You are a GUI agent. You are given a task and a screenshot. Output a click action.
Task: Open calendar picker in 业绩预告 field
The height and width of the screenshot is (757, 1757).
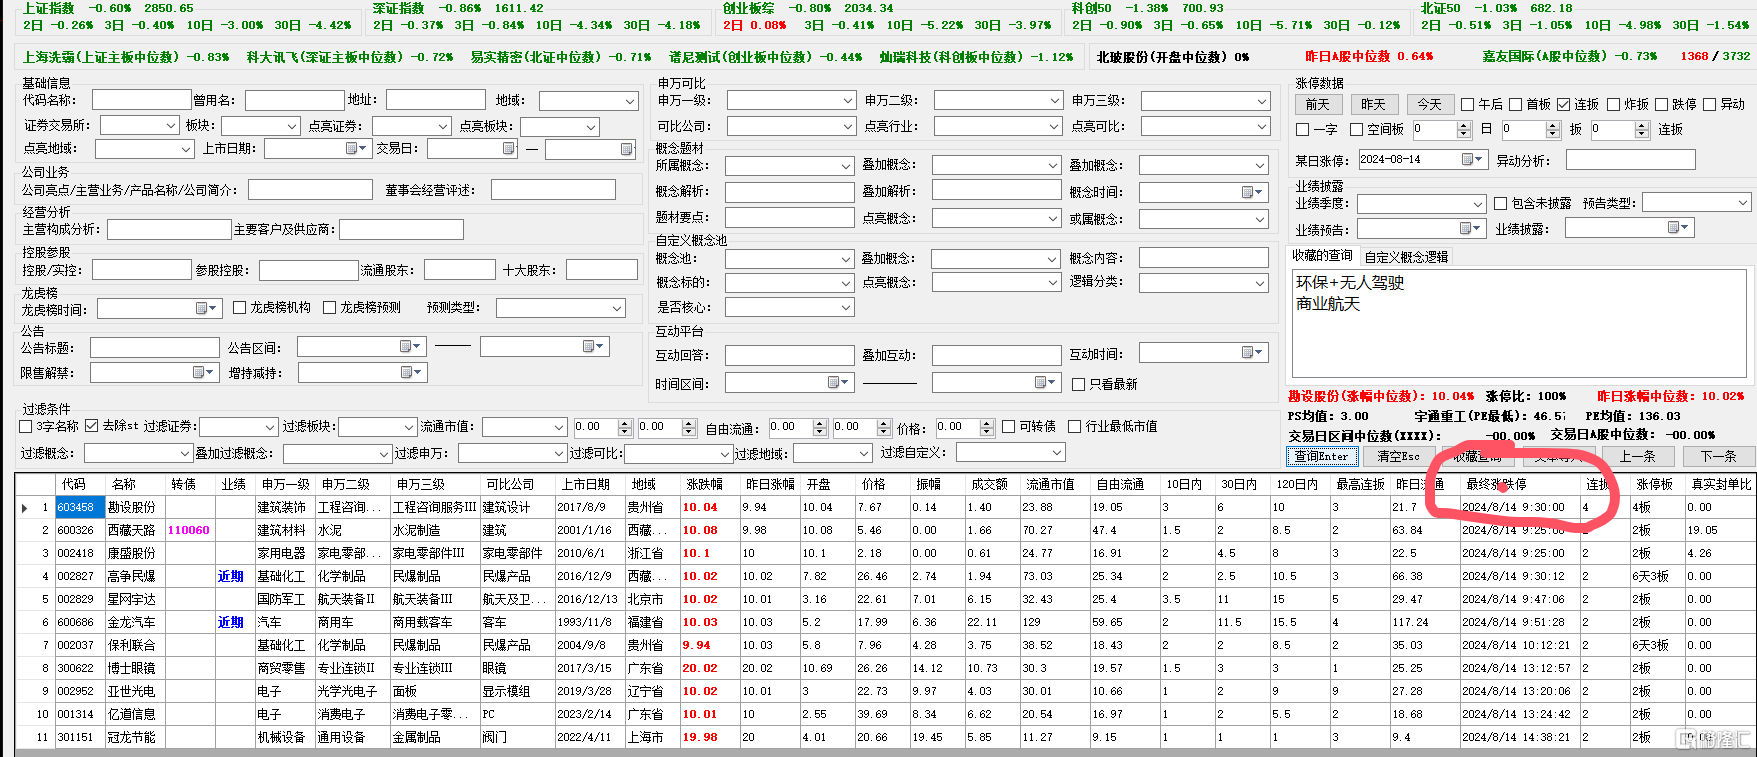tap(1471, 228)
